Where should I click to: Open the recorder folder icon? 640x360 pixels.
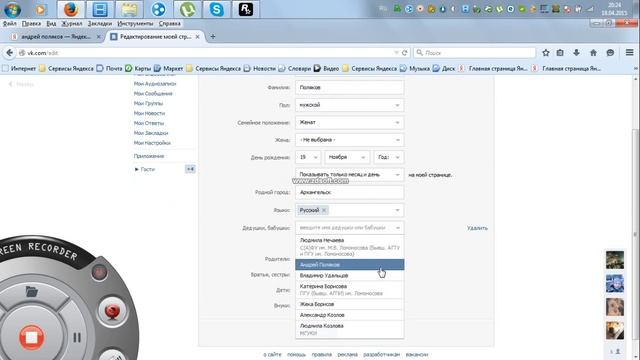(x=31, y=291)
